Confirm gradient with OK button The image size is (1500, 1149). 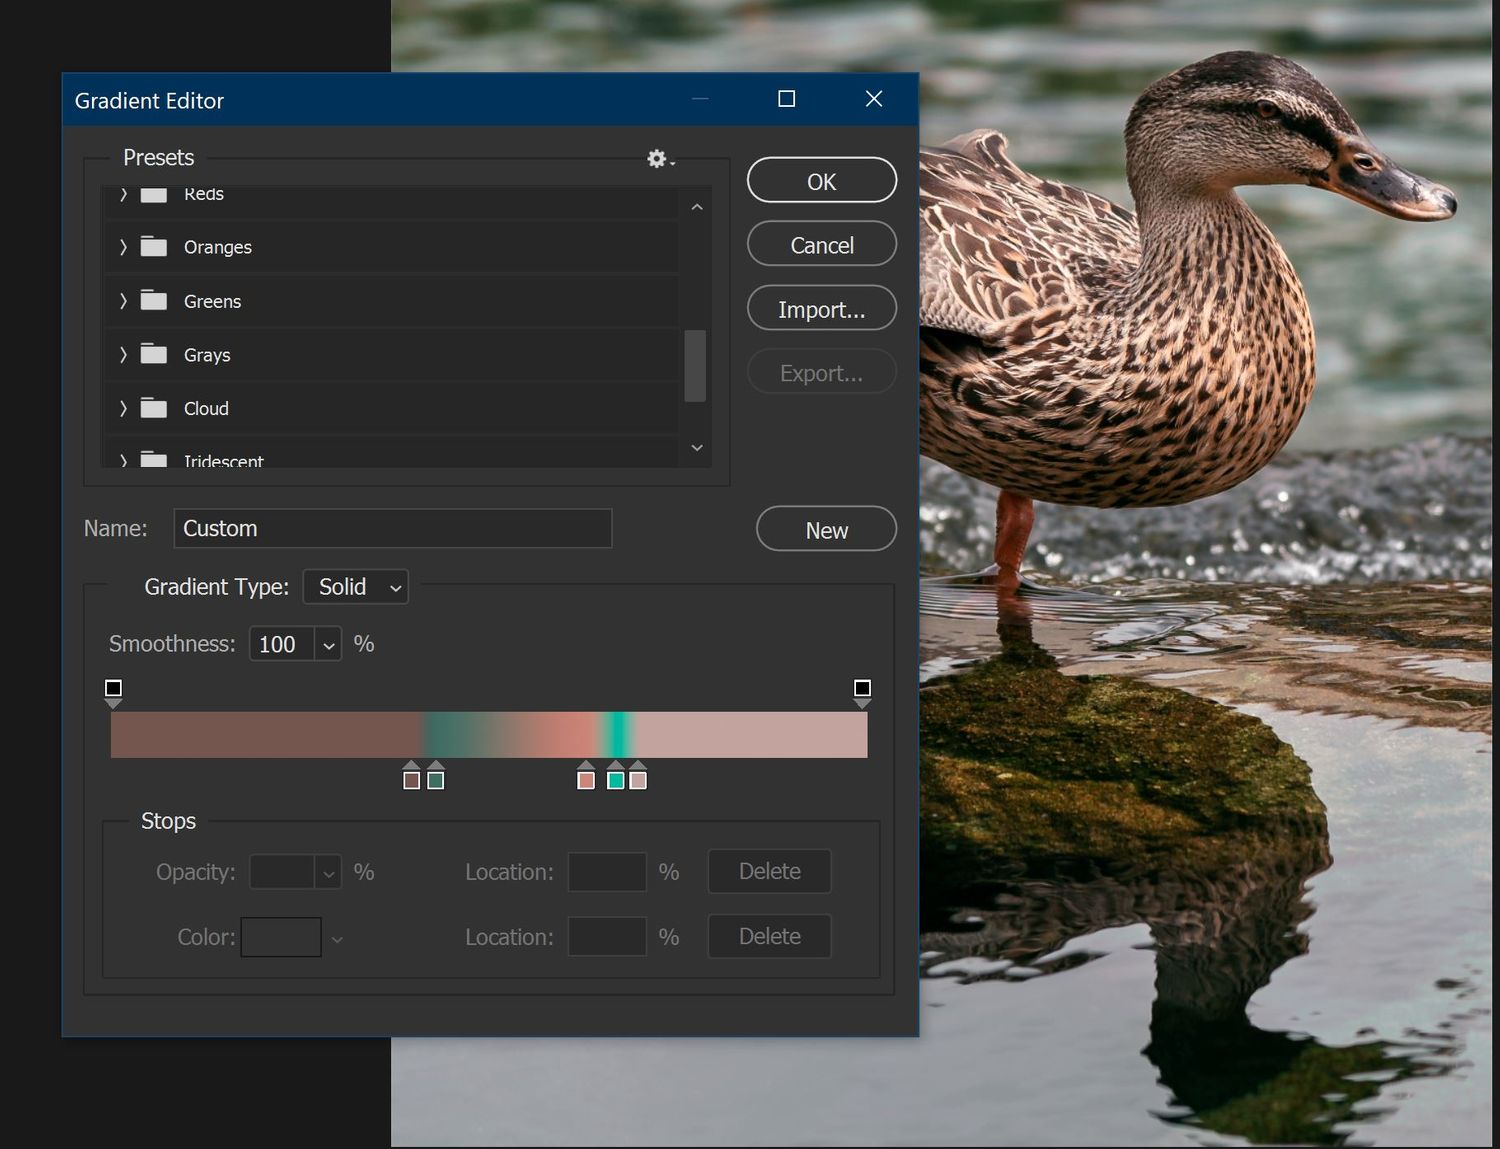pyautogui.click(x=821, y=181)
